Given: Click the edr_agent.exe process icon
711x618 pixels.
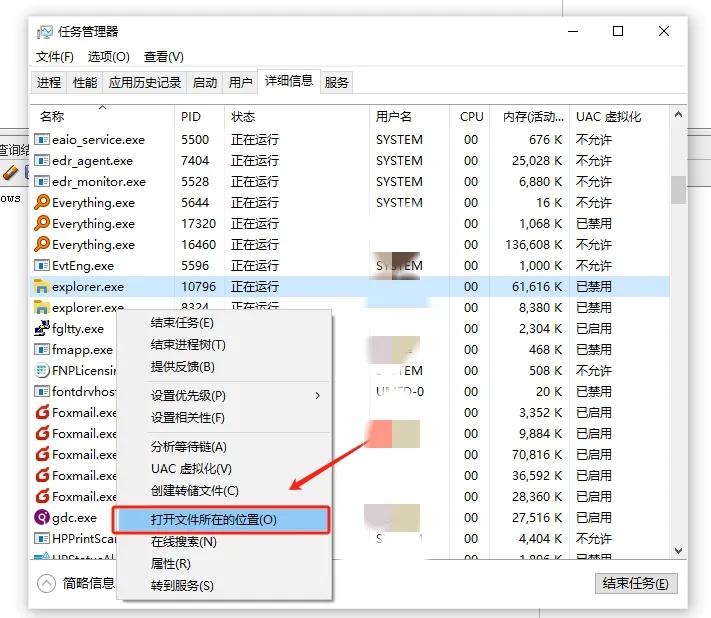Looking at the screenshot, I should tap(42, 161).
